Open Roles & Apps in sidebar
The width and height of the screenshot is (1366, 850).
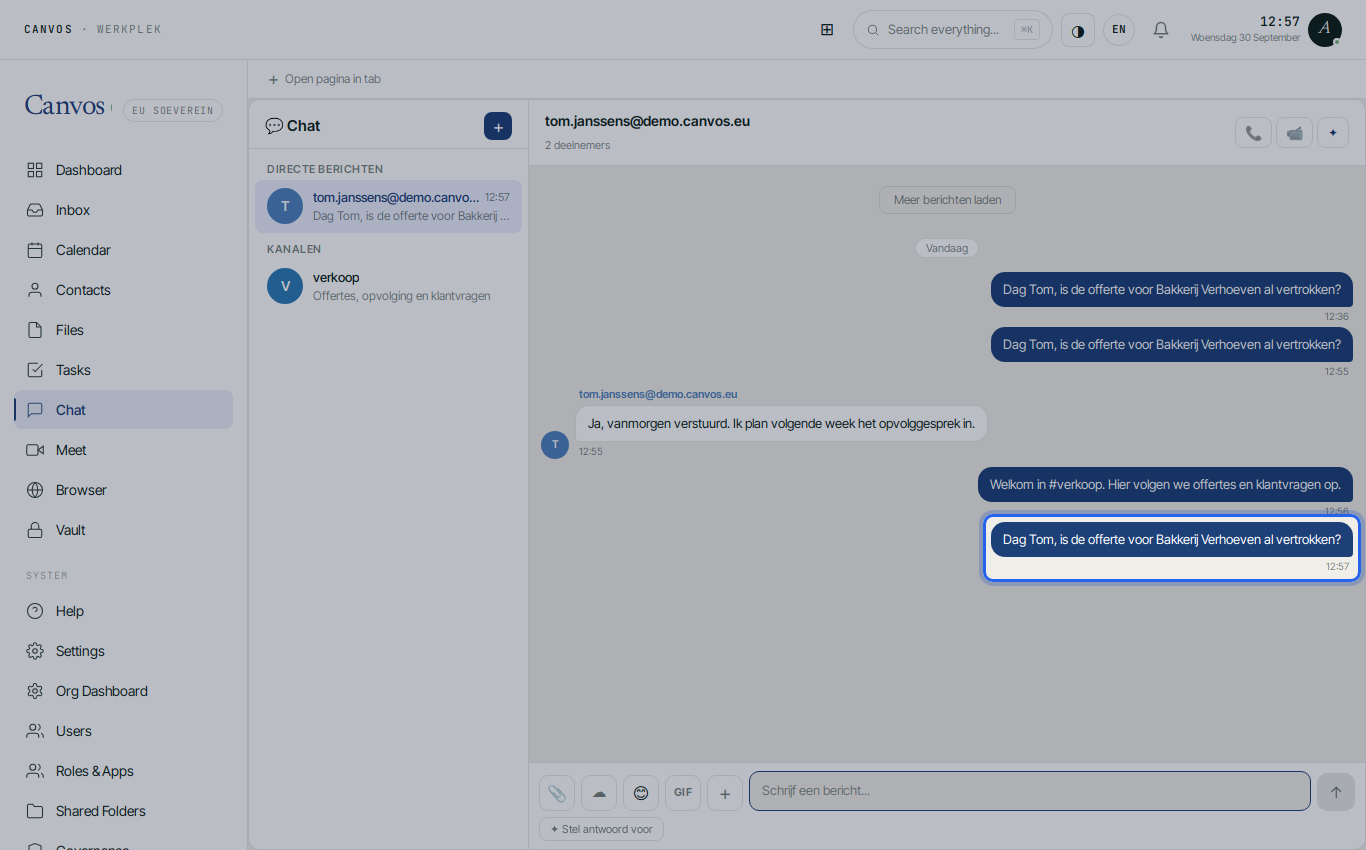[123, 771]
